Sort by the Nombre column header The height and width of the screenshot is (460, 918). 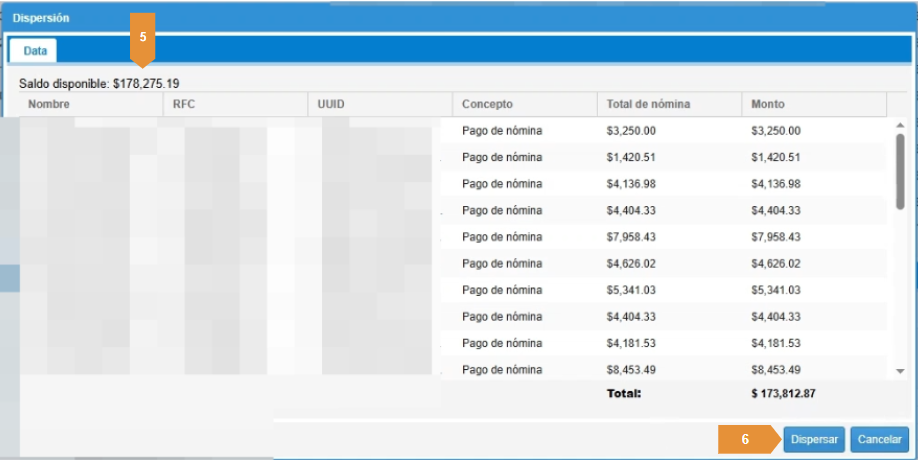(49, 104)
